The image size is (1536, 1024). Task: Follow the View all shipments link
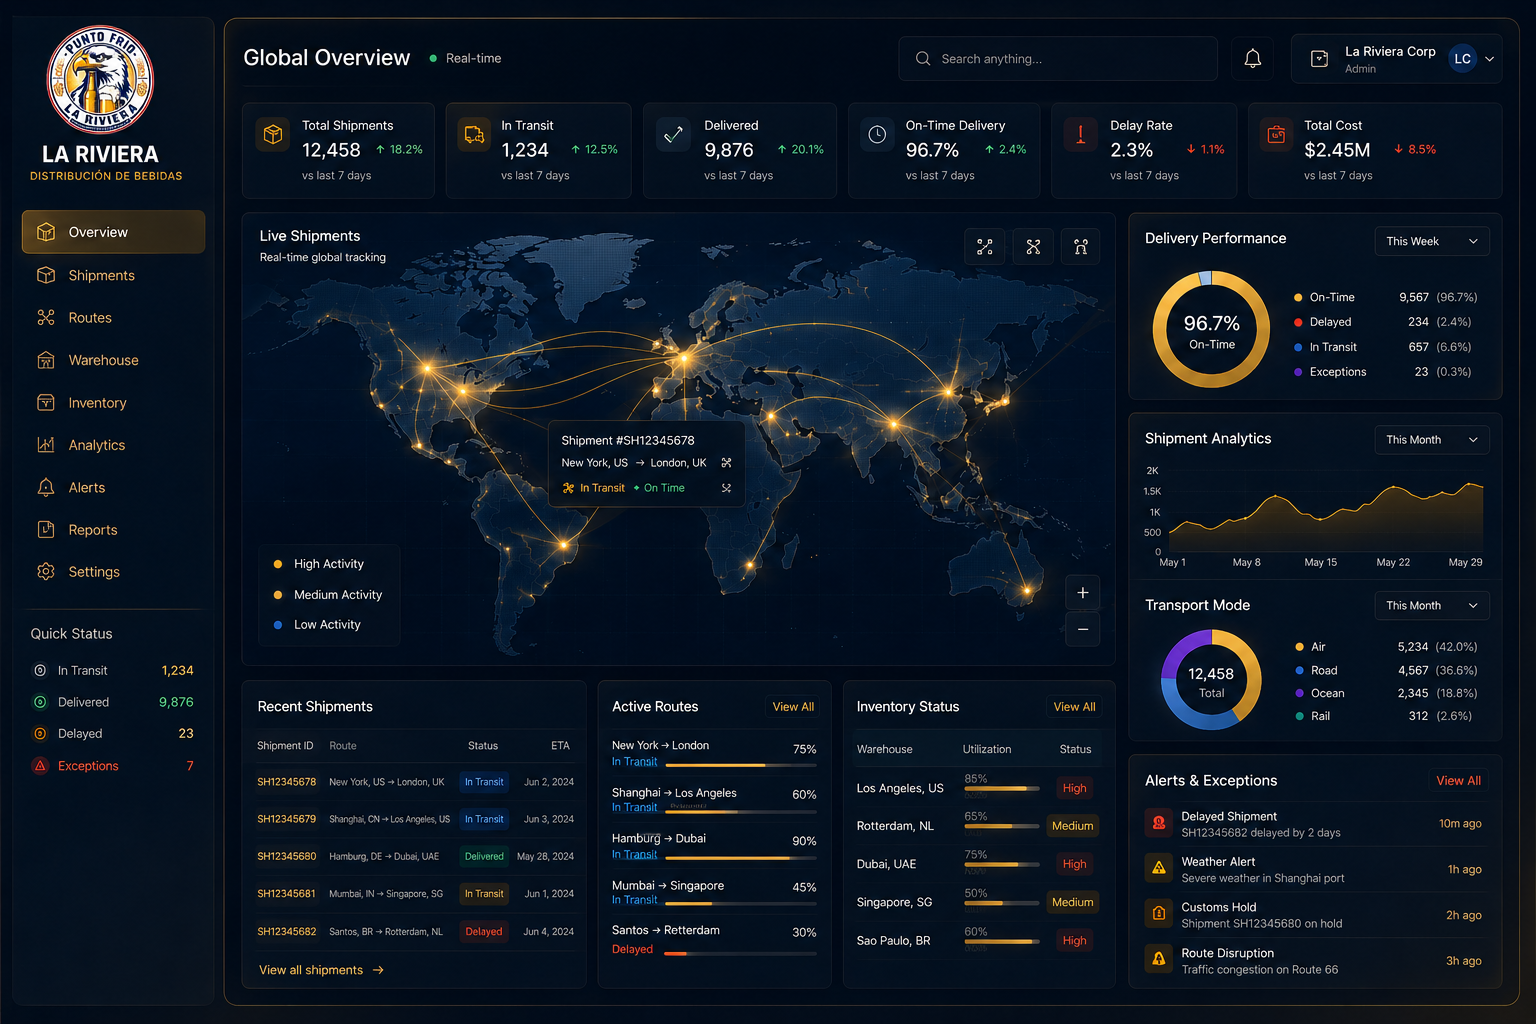(x=321, y=970)
